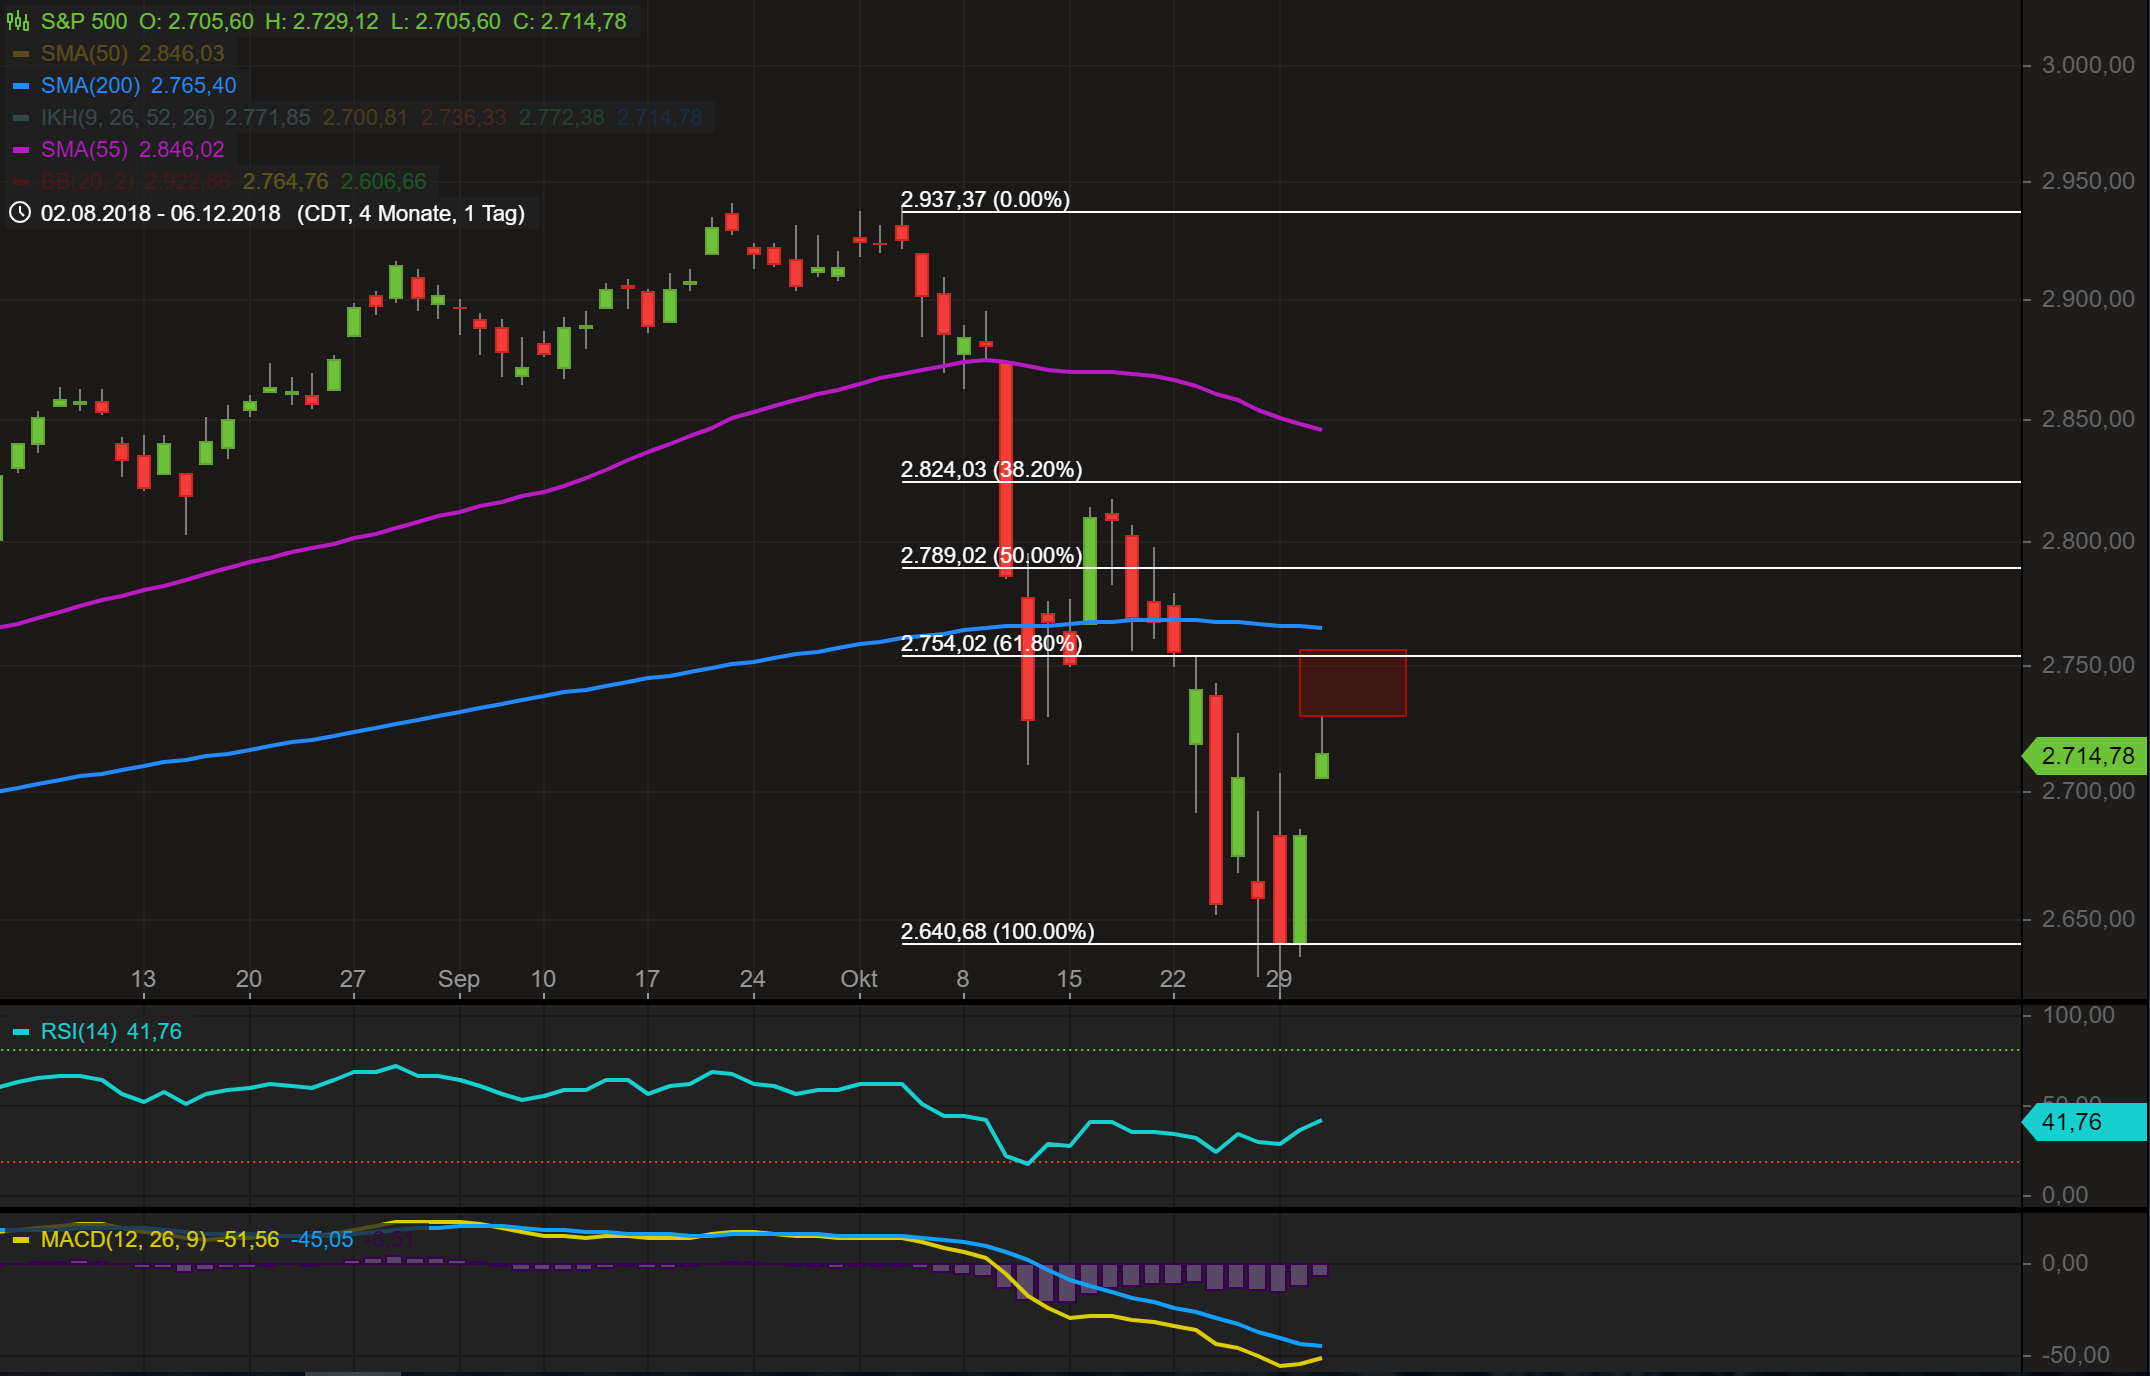Click the yellow MACD color dash icon
Viewport: 2150px width, 1376px height.
pyautogui.click(x=21, y=1240)
